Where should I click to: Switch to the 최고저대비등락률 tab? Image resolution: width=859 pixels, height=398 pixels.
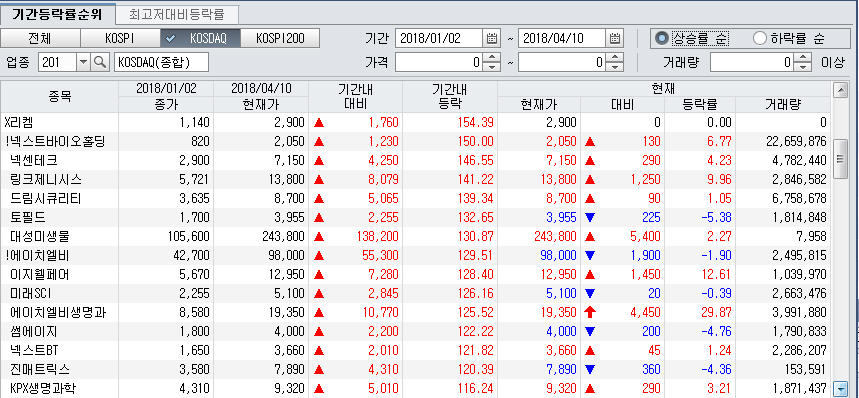[x=177, y=14]
